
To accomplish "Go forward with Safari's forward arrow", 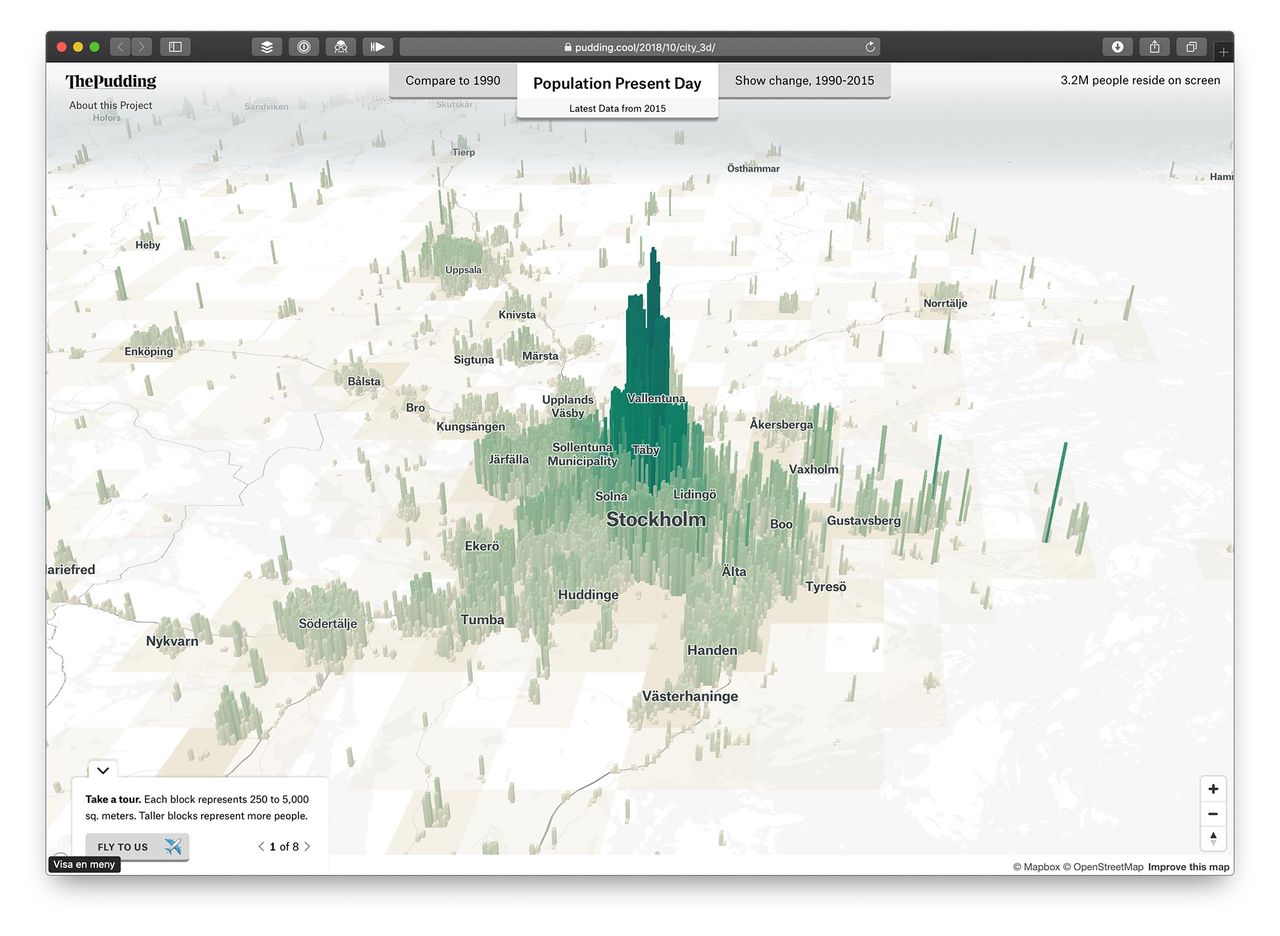I will click(x=142, y=47).
